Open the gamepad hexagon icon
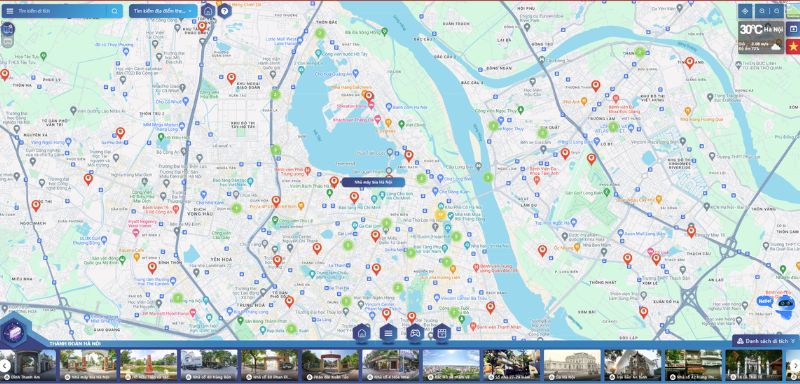The image size is (800, 384). [415, 334]
